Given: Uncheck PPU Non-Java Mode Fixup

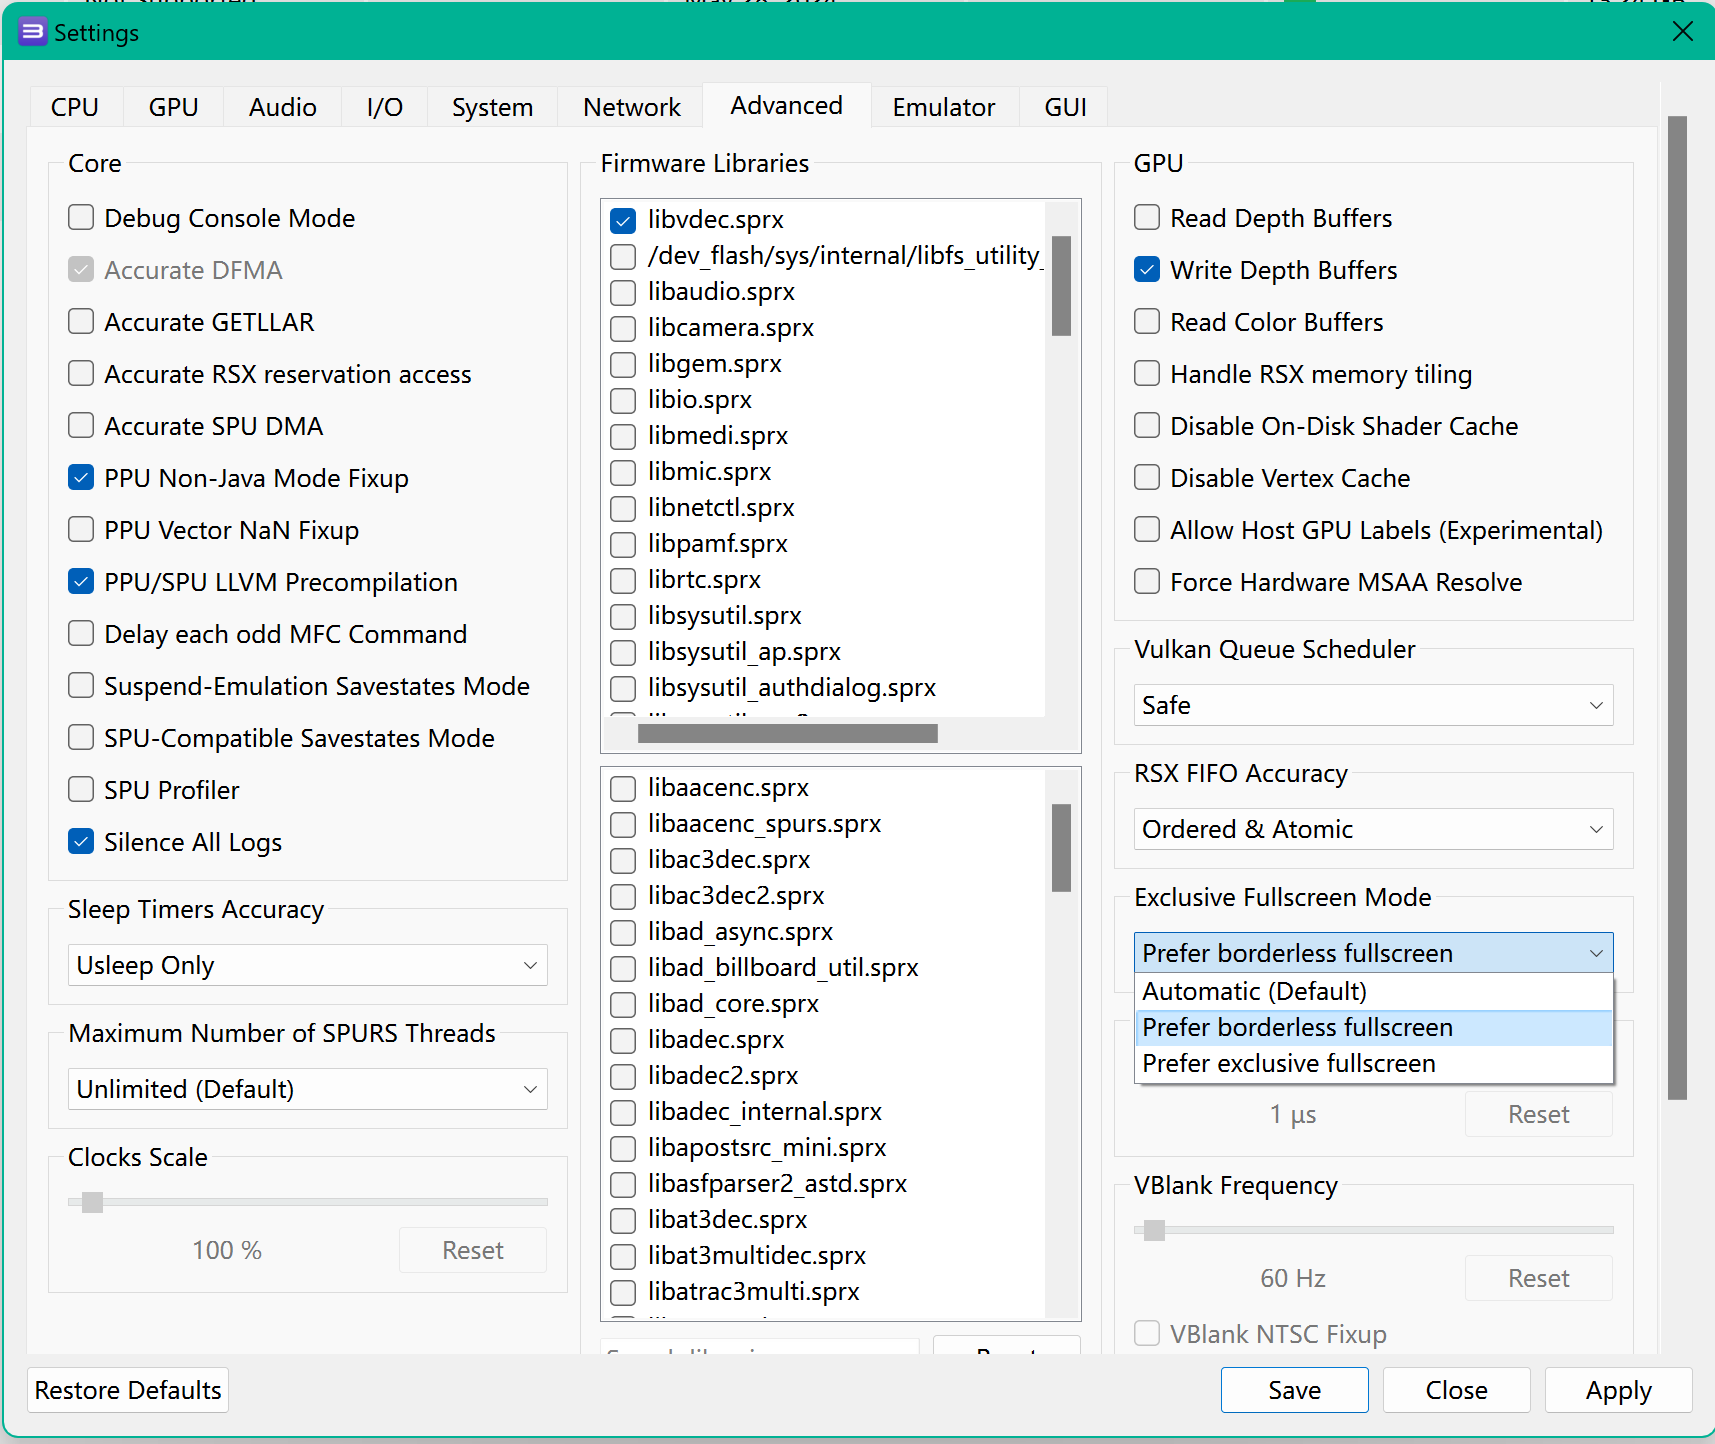Looking at the screenshot, I should 81,478.
